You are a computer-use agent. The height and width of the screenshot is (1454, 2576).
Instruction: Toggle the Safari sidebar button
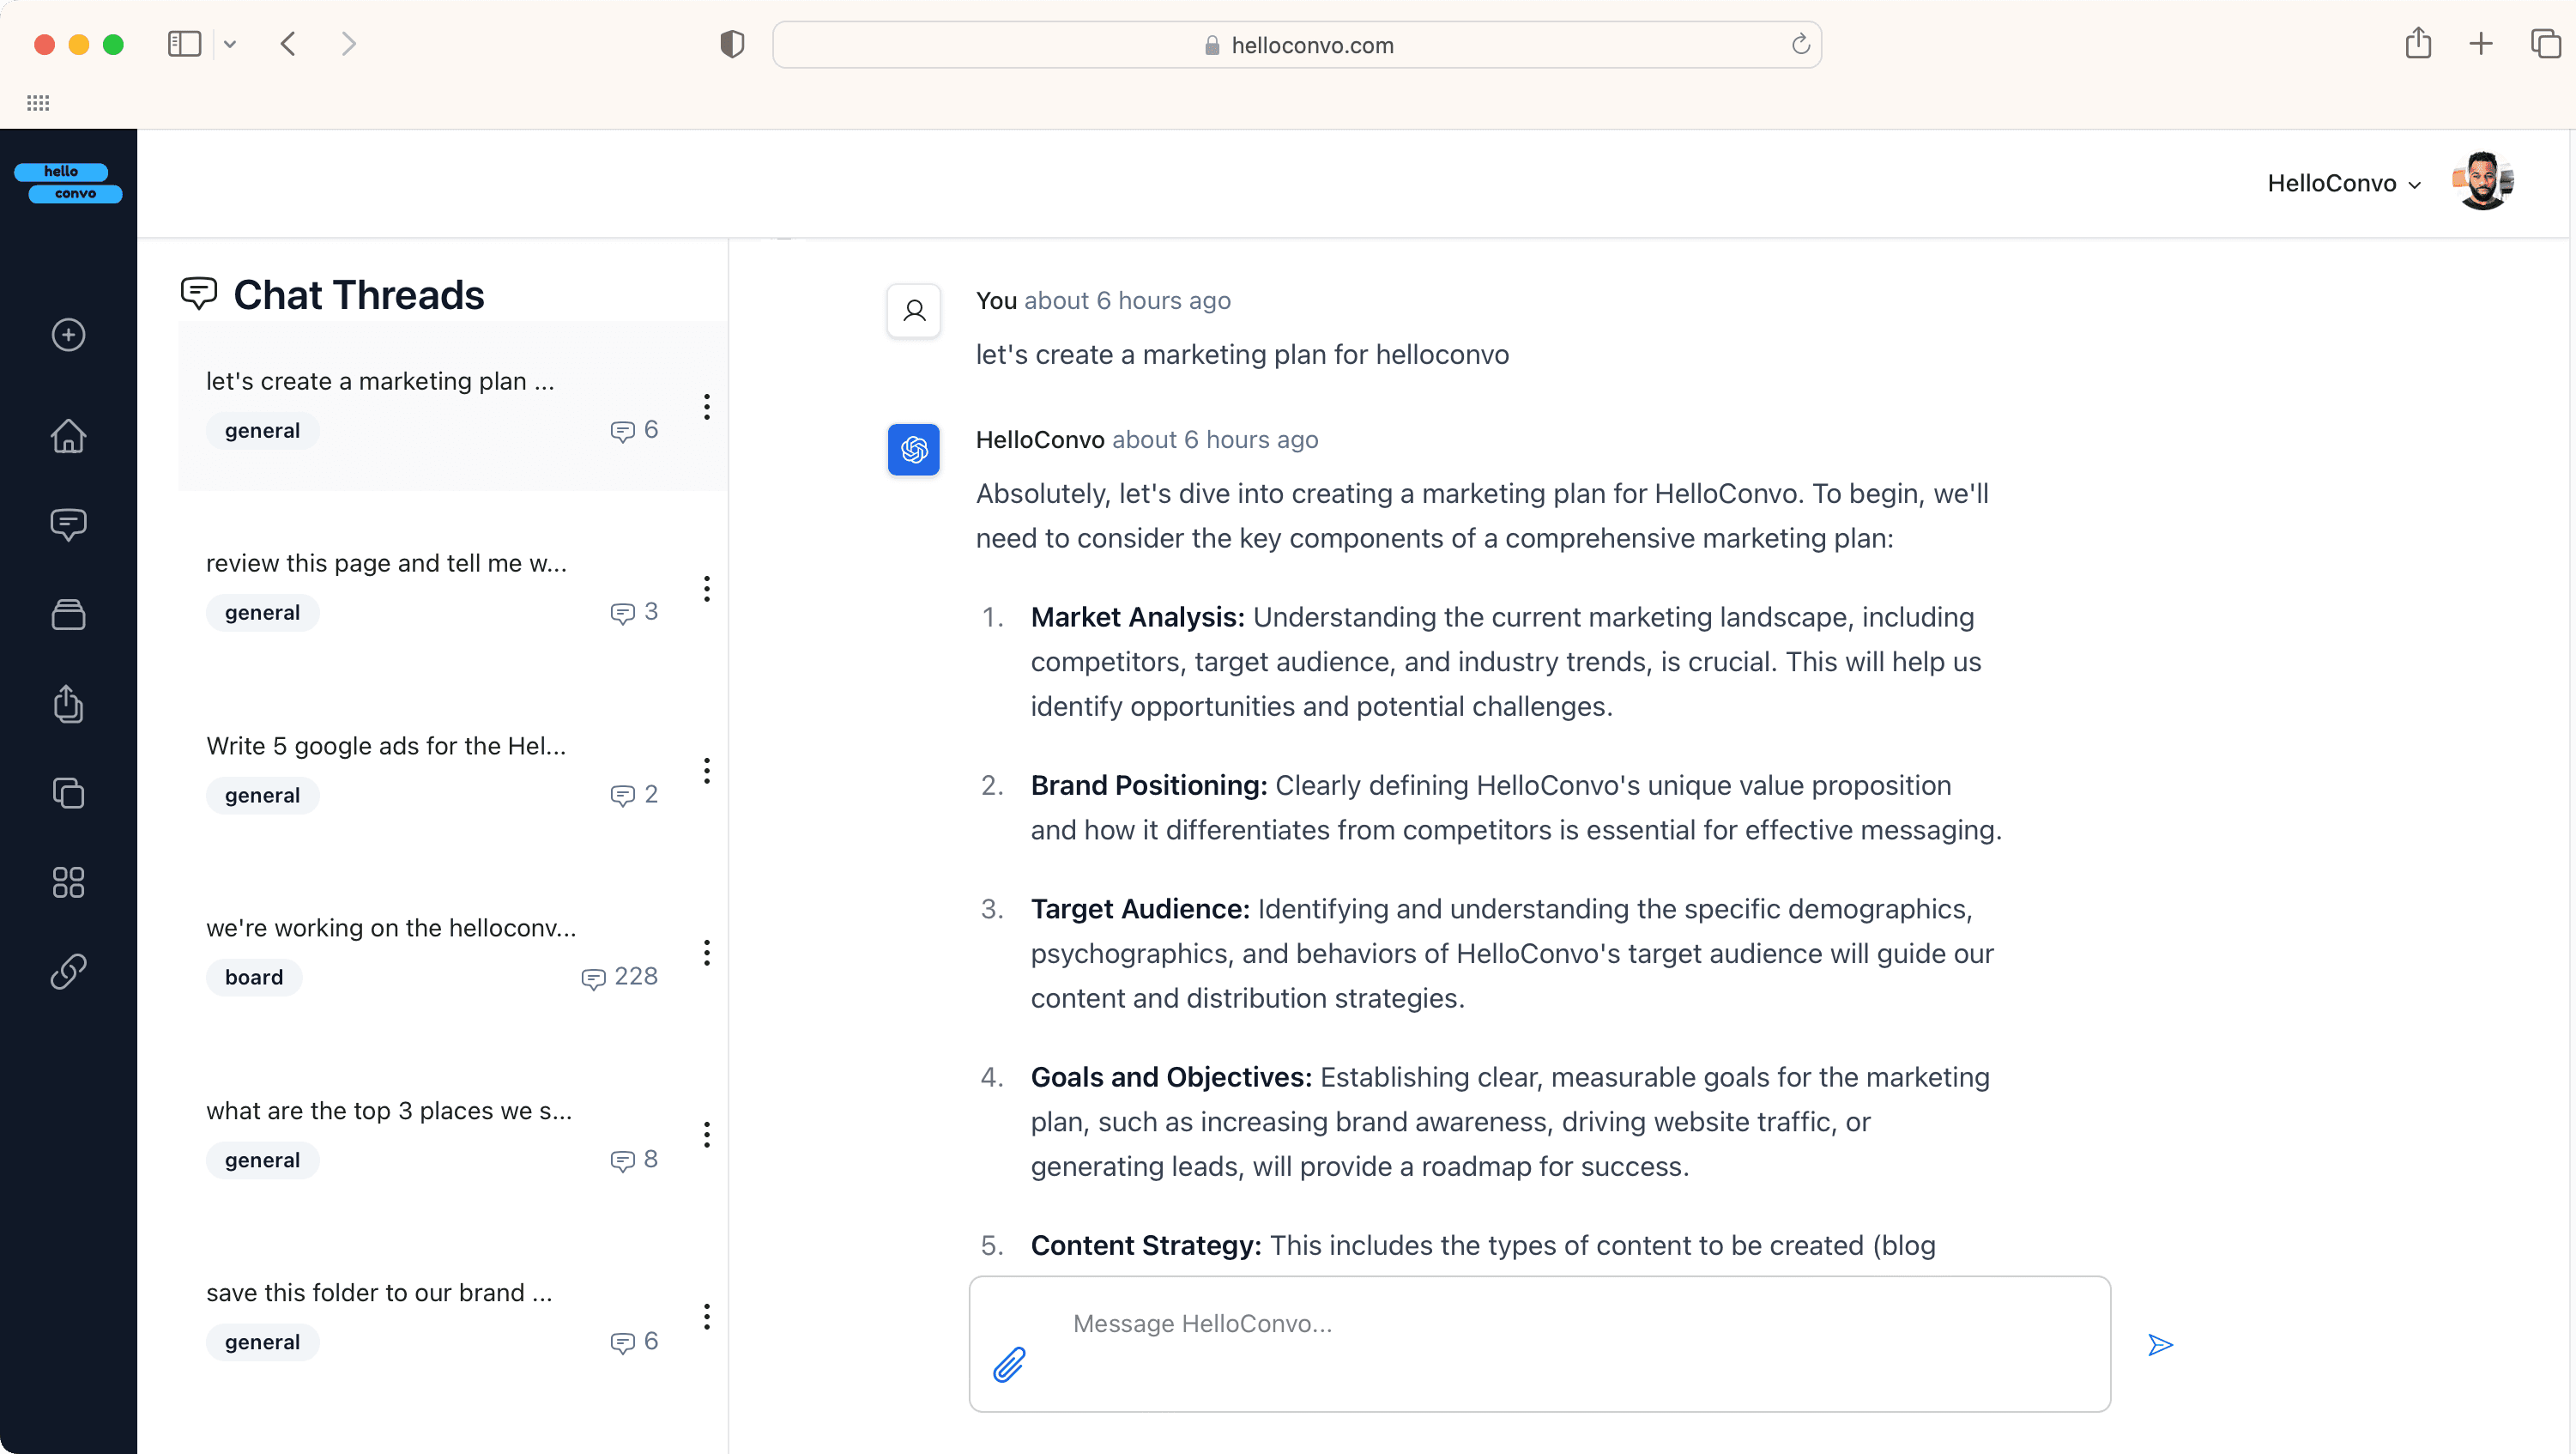[x=184, y=44]
